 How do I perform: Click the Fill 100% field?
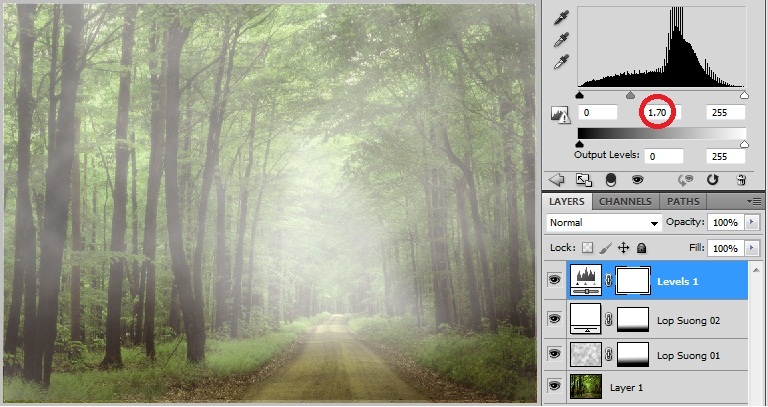725,248
